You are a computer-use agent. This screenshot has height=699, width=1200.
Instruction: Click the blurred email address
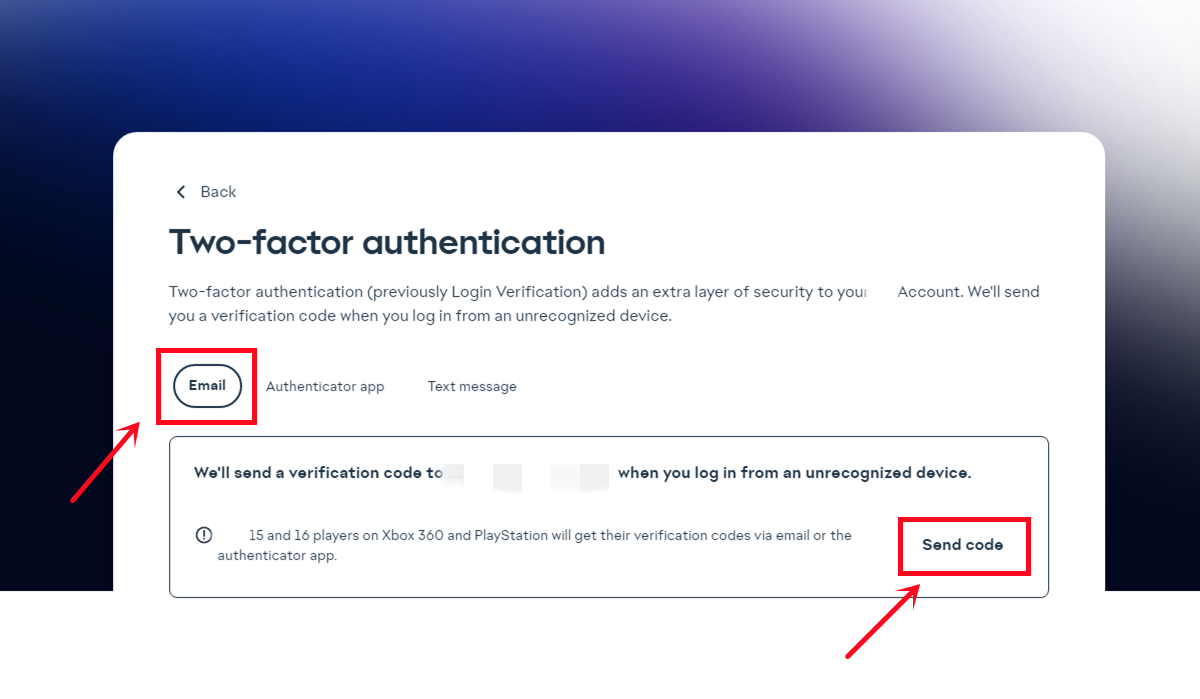click(528, 474)
